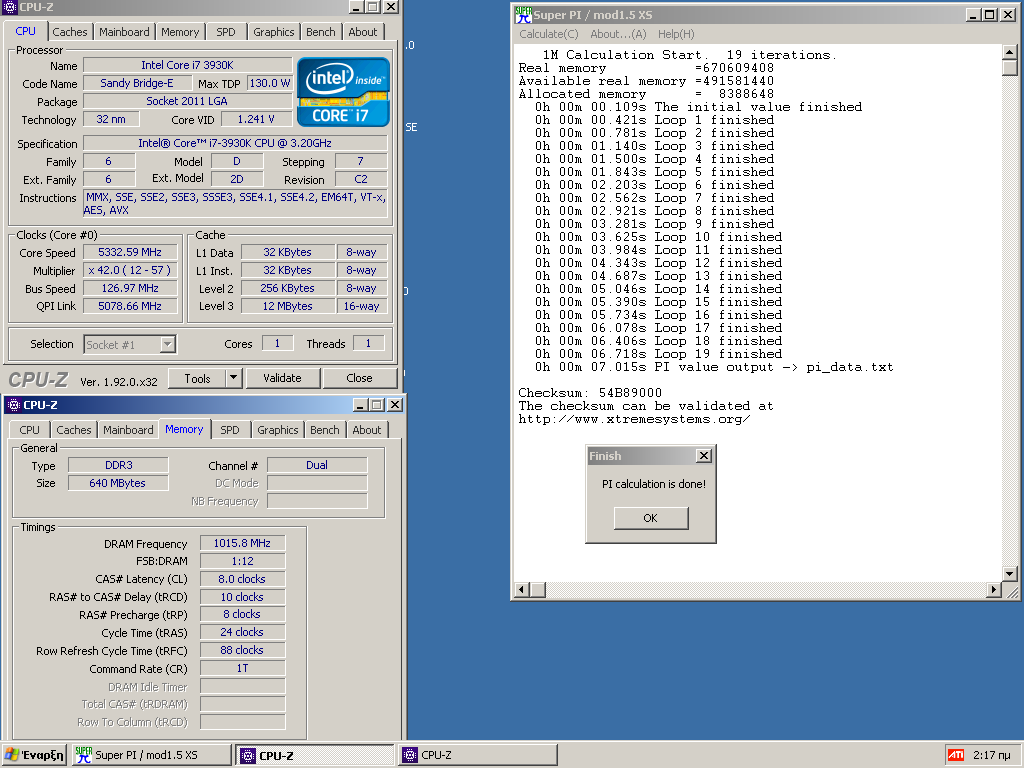Open the Calculate(C) menu in Super PI

[x=549, y=34]
